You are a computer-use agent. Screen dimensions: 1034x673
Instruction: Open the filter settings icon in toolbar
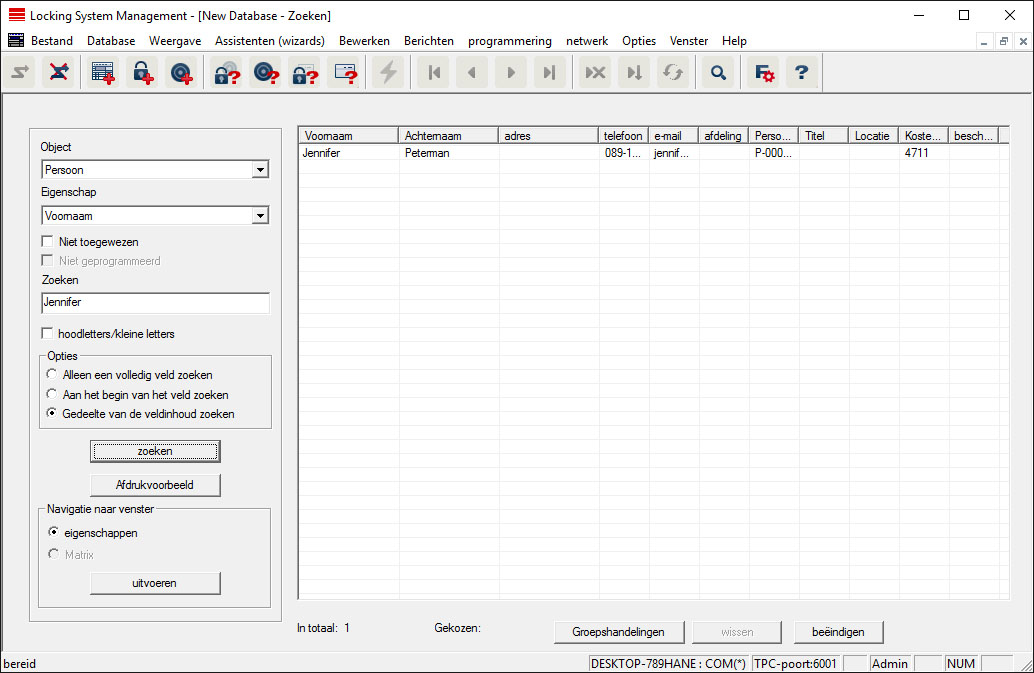click(764, 73)
